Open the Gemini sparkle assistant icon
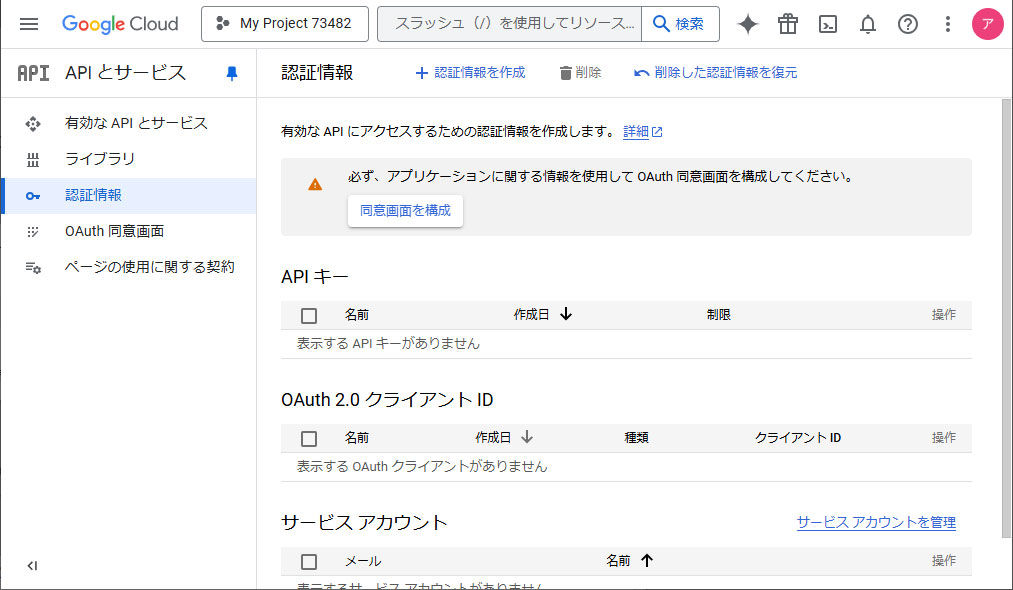1013x590 pixels. tap(747, 24)
